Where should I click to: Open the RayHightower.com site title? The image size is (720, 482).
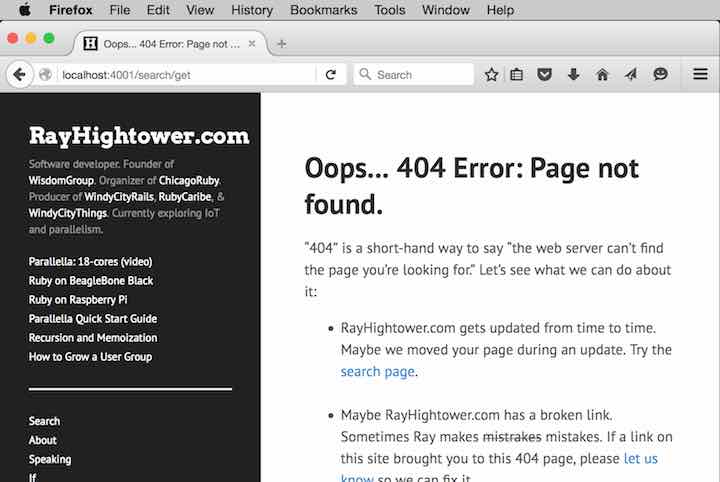pos(139,136)
